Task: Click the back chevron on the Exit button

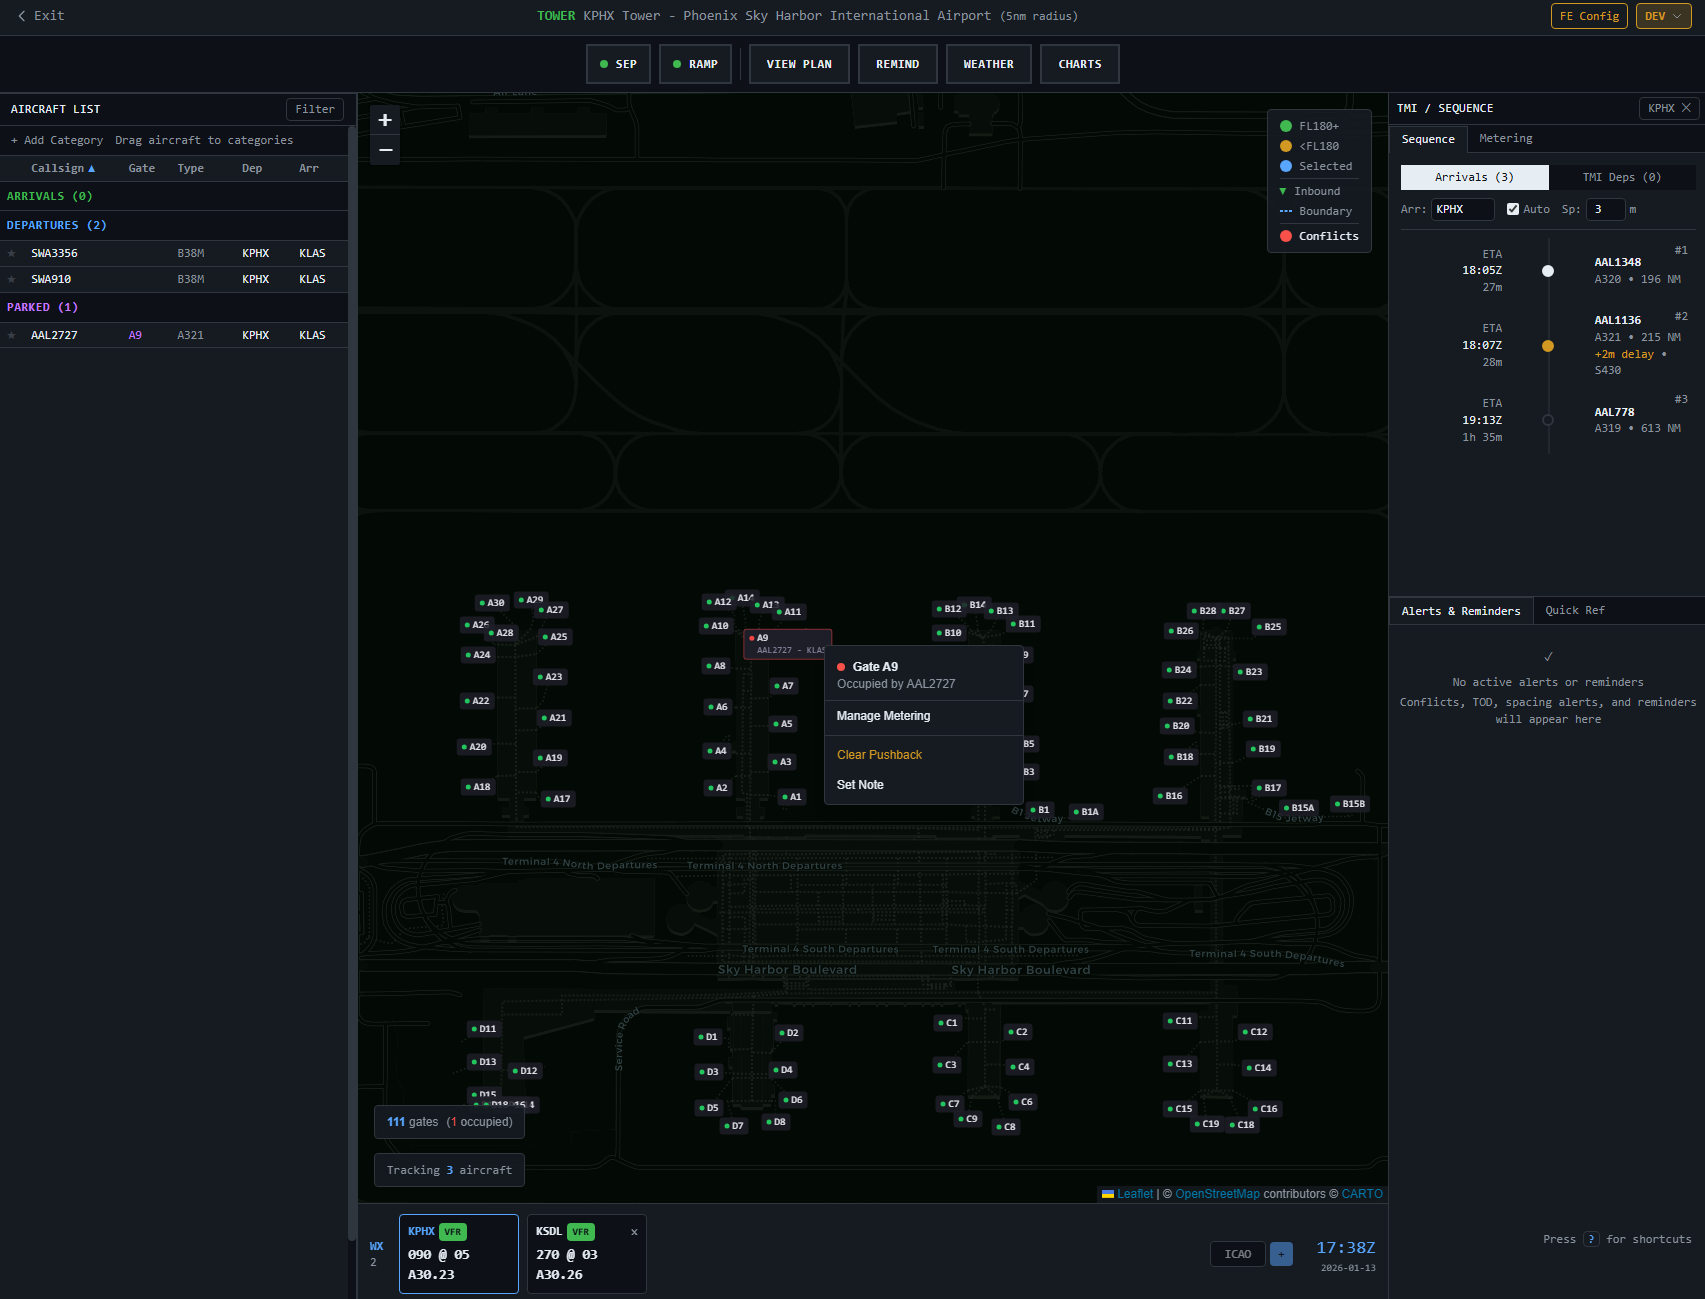Action: (20, 15)
